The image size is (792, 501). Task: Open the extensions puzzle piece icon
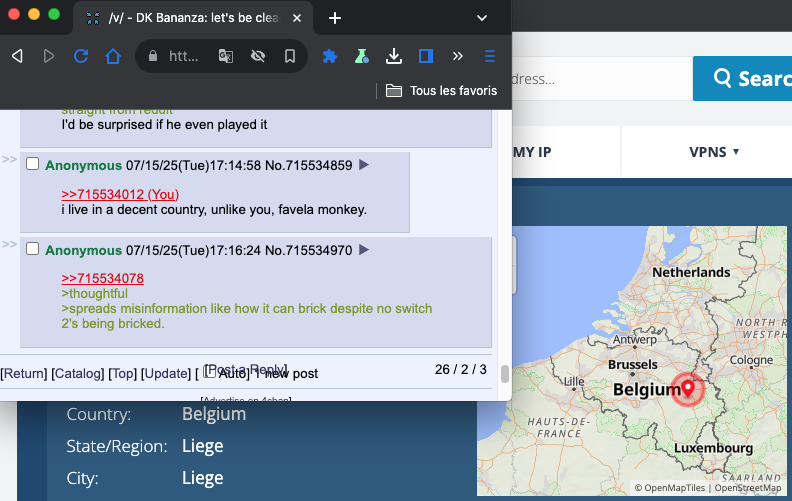tap(330, 56)
